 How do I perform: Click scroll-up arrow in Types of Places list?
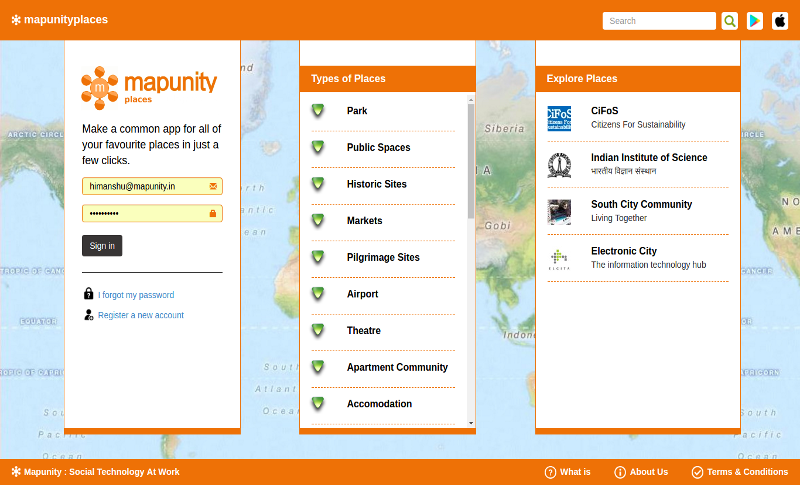pos(470,99)
